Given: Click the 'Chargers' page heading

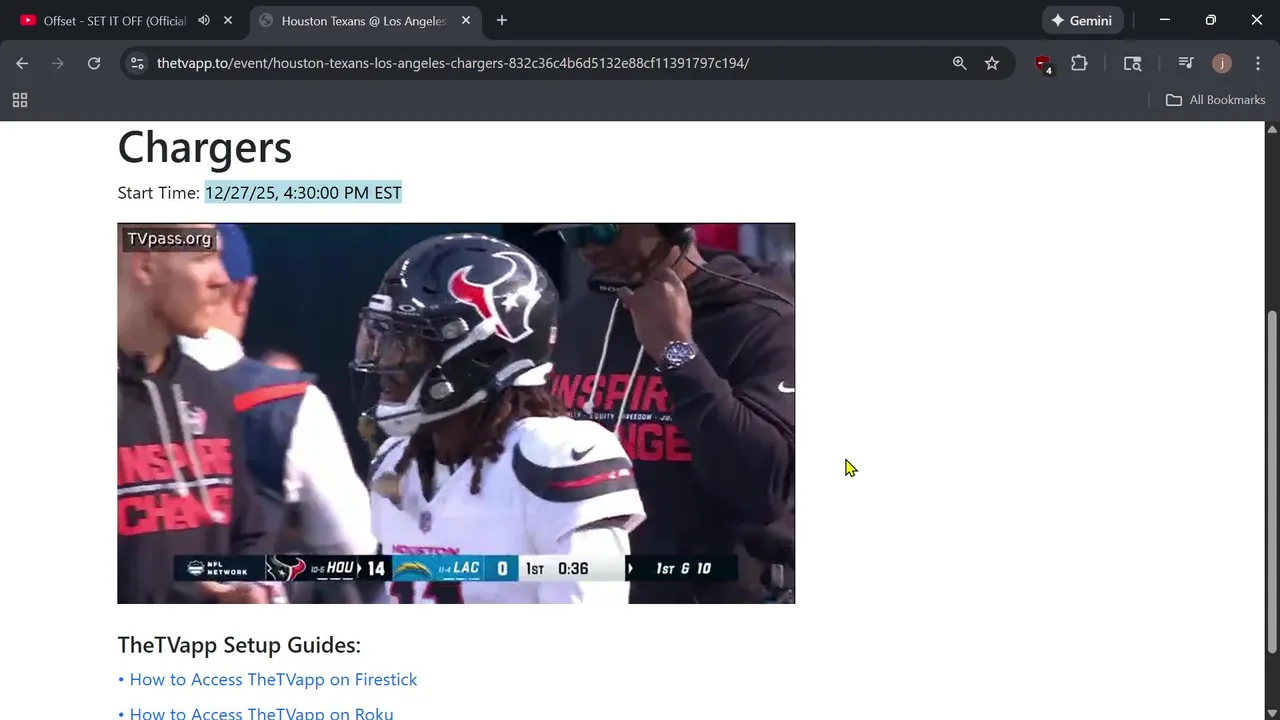Looking at the screenshot, I should point(205,147).
